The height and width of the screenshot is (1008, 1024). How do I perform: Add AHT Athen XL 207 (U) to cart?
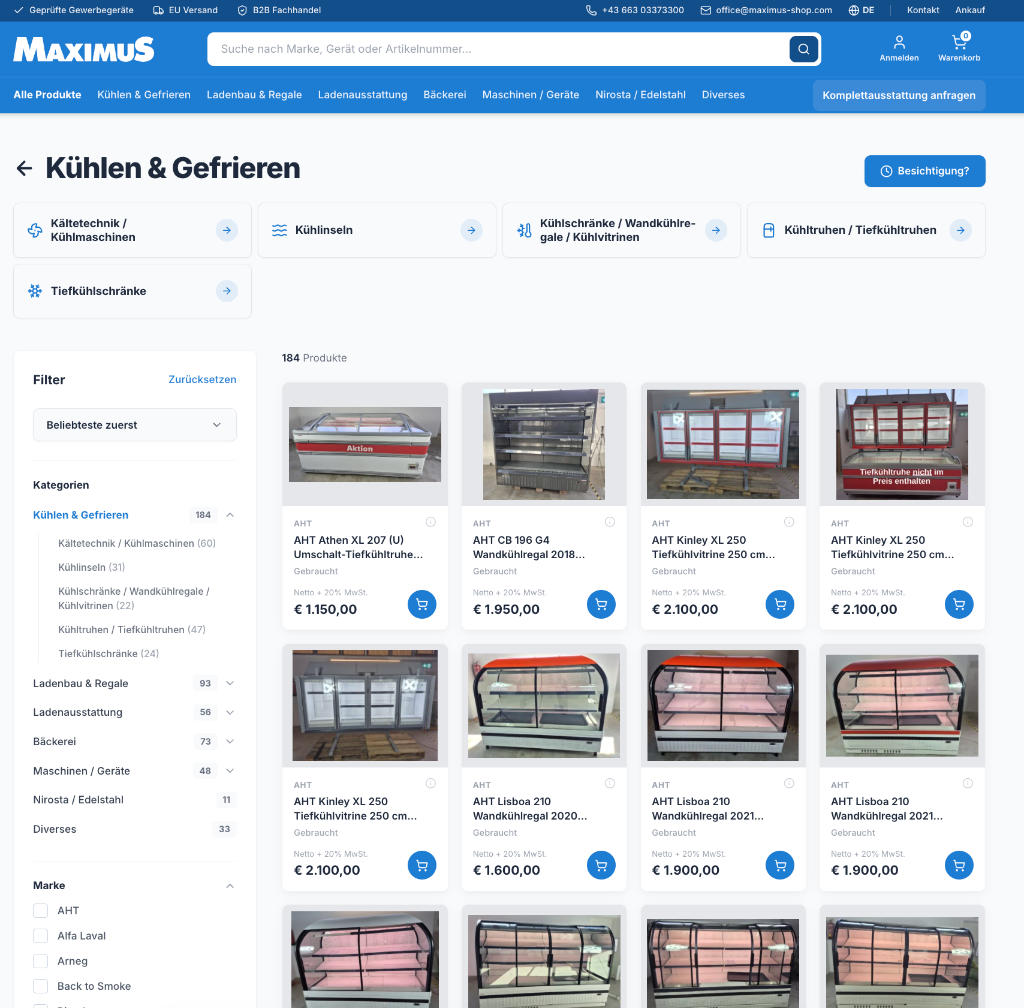pos(422,604)
